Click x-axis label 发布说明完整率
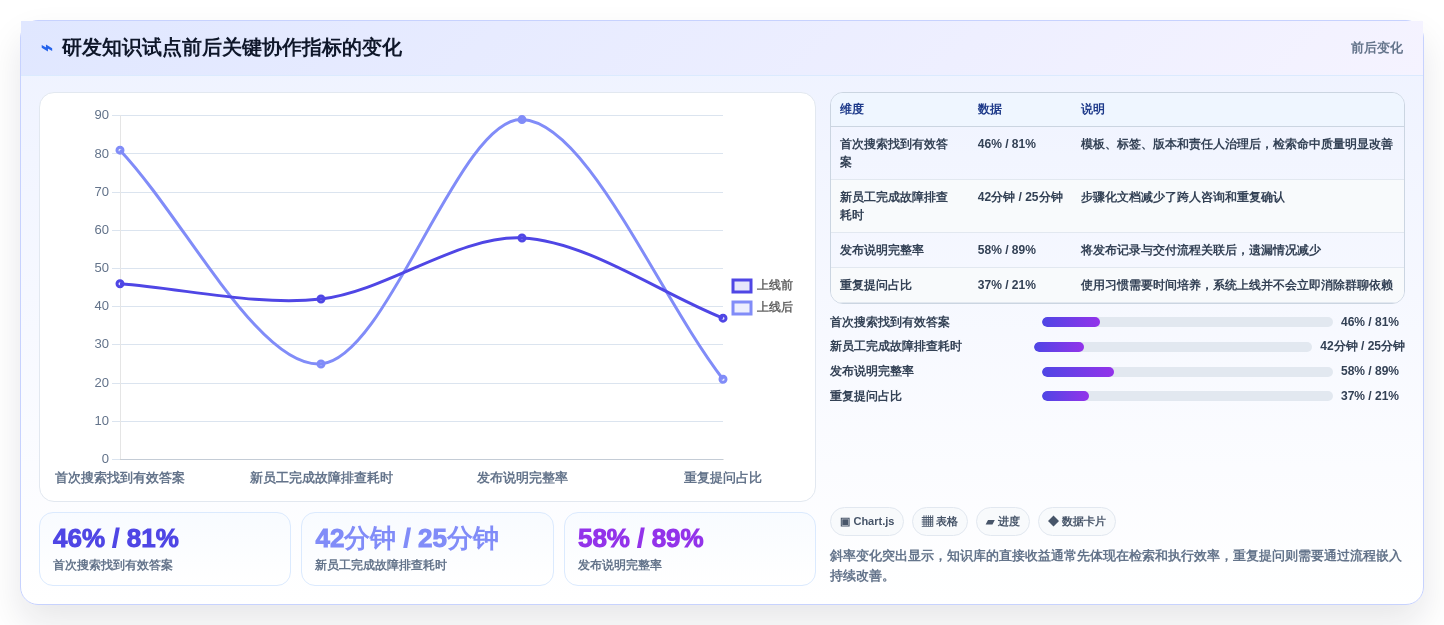 pos(522,478)
